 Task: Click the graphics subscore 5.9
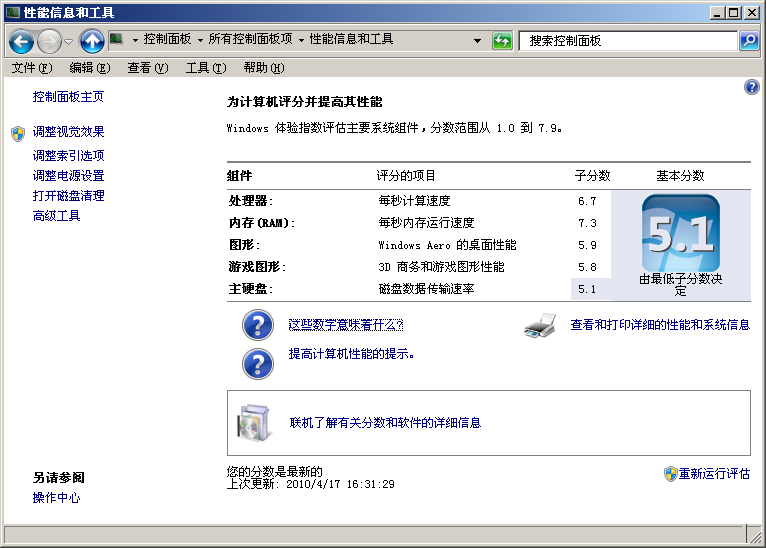(587, 245)
